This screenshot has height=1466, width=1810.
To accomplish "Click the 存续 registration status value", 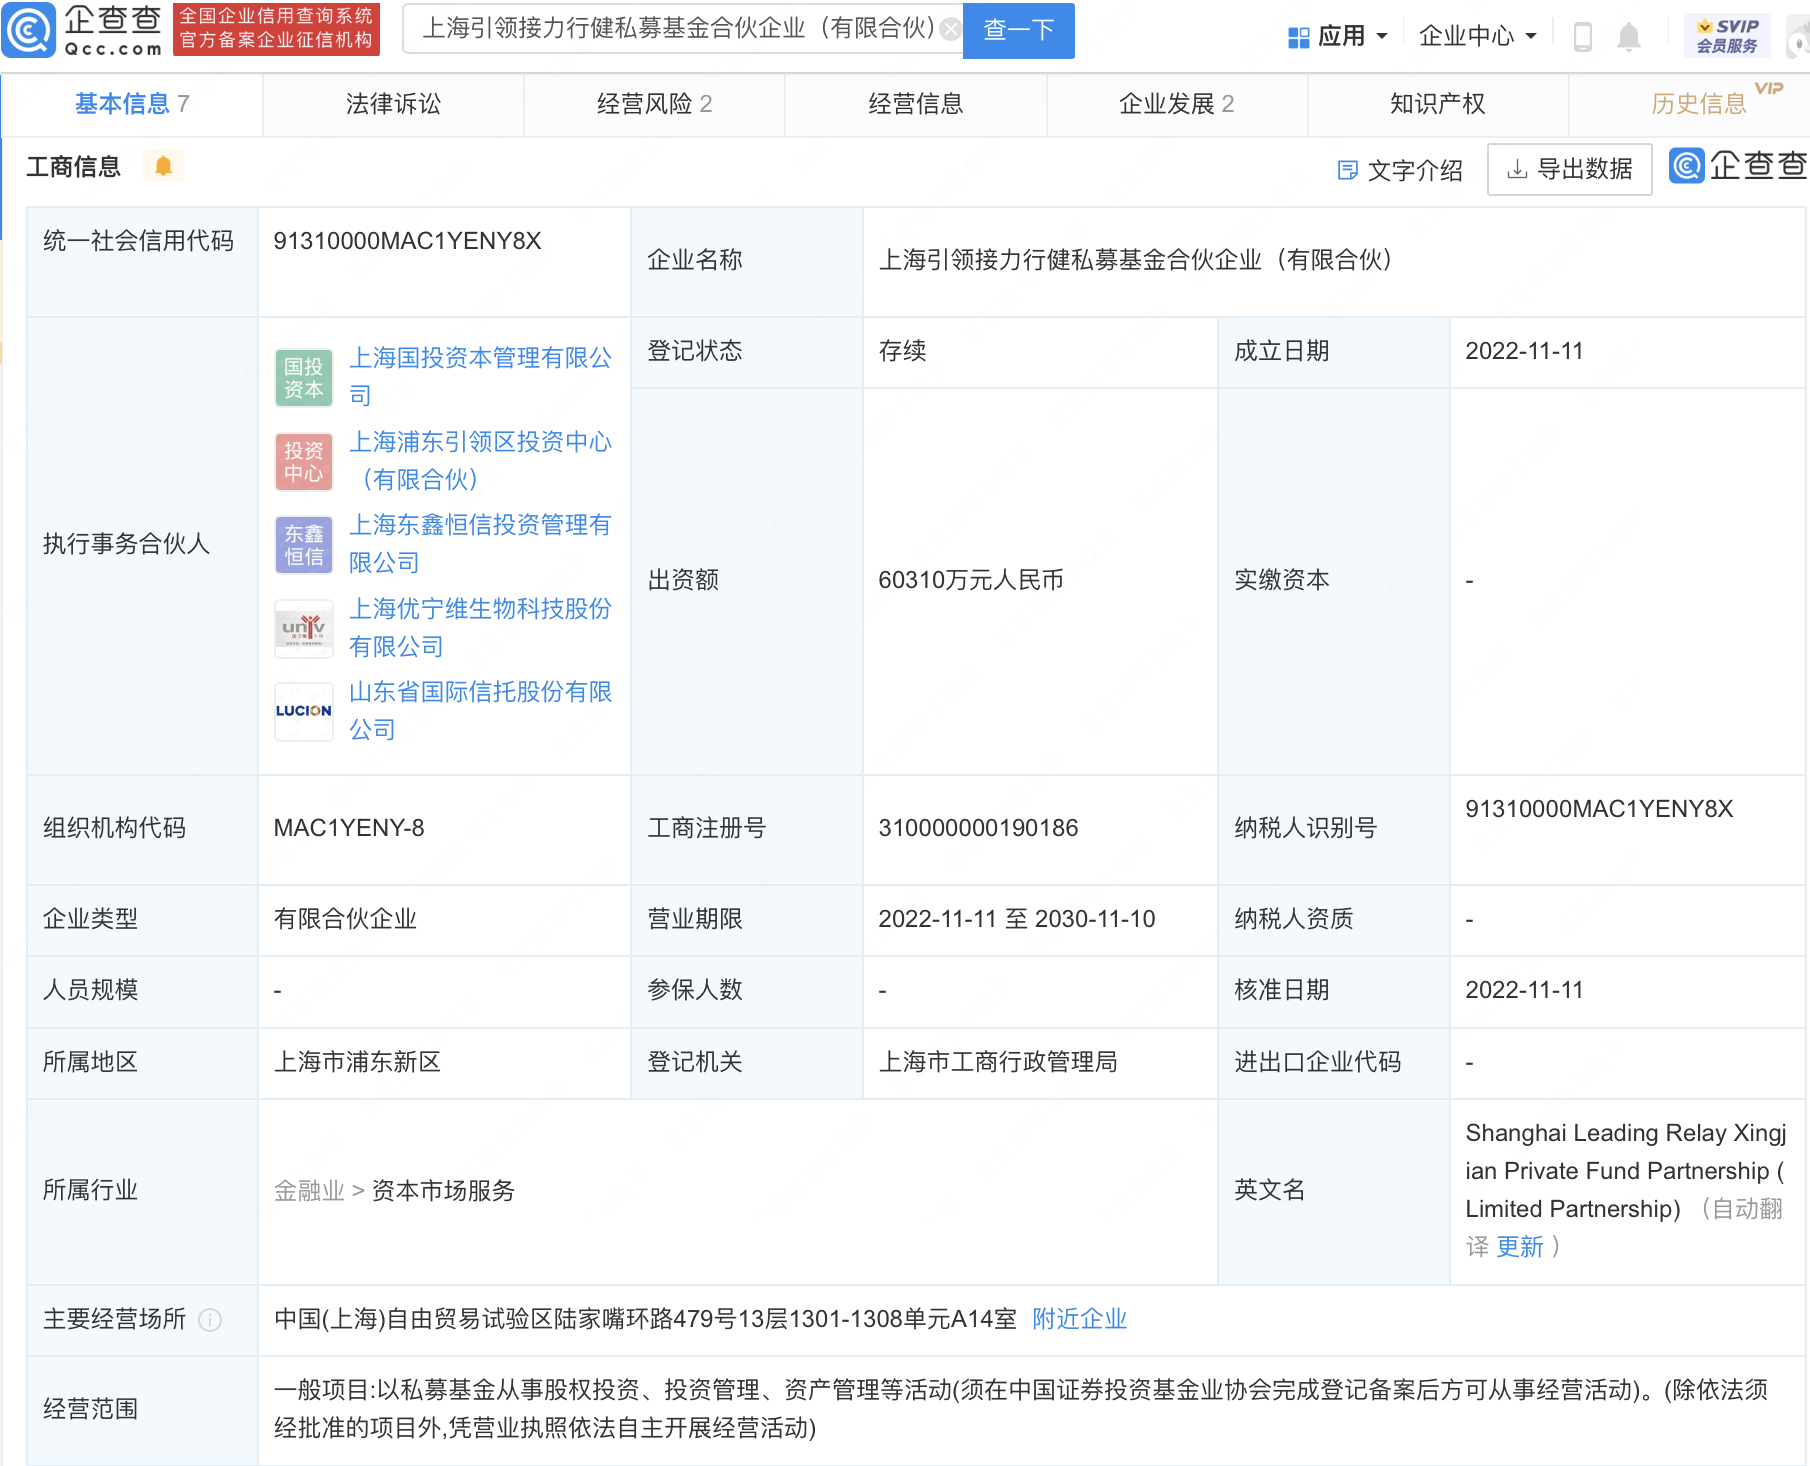I will click(x=902, y=351).
